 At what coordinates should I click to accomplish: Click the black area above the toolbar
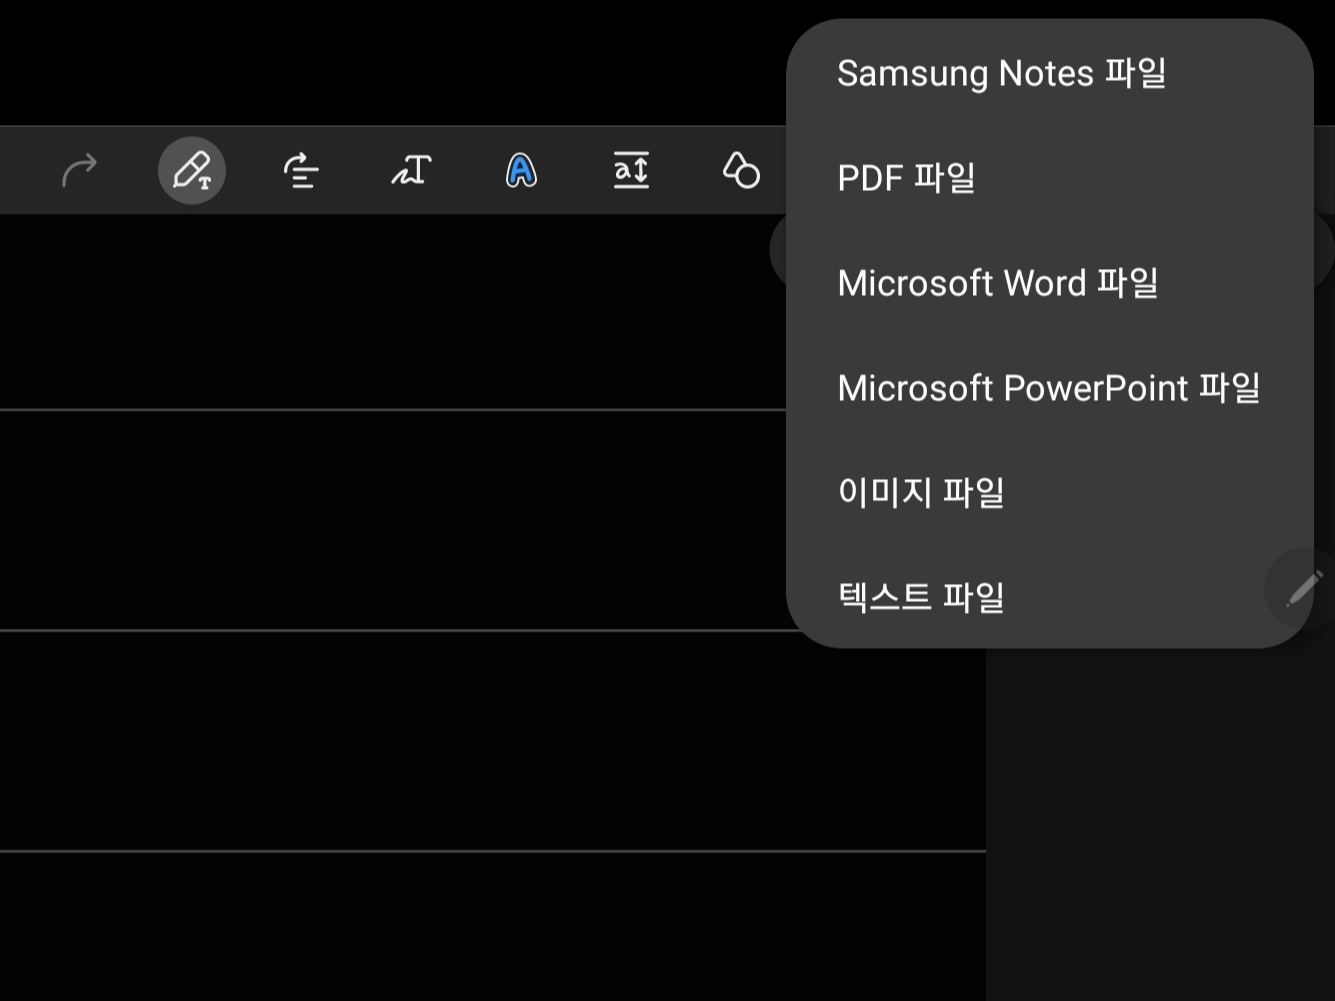coord(400,60)
